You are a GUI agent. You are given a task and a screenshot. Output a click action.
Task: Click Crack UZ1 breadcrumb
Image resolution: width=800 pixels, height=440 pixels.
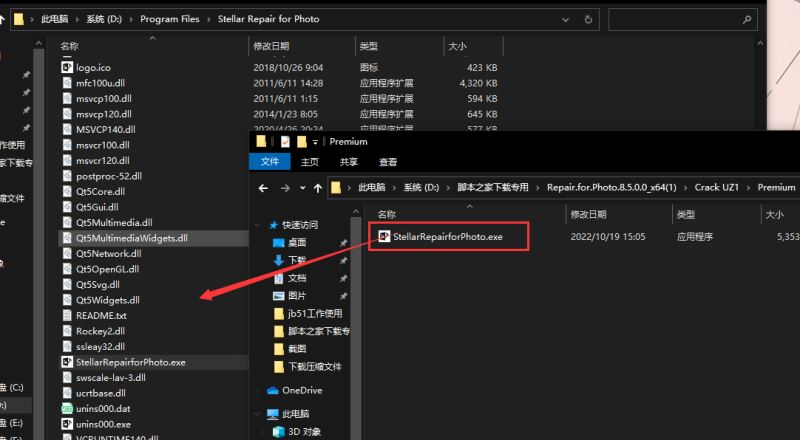point(716,187)
